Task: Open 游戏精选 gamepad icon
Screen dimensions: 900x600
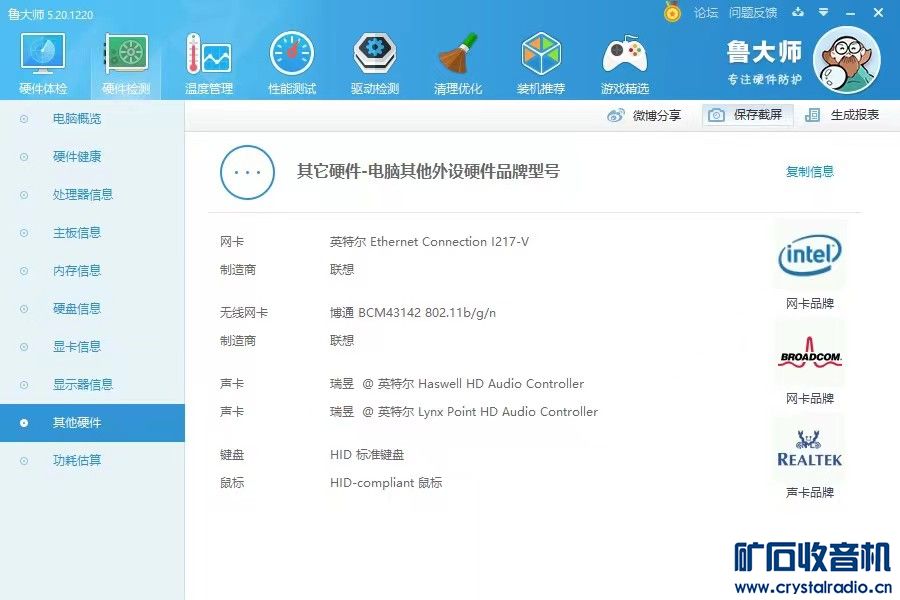Action: tap(624, 63)
